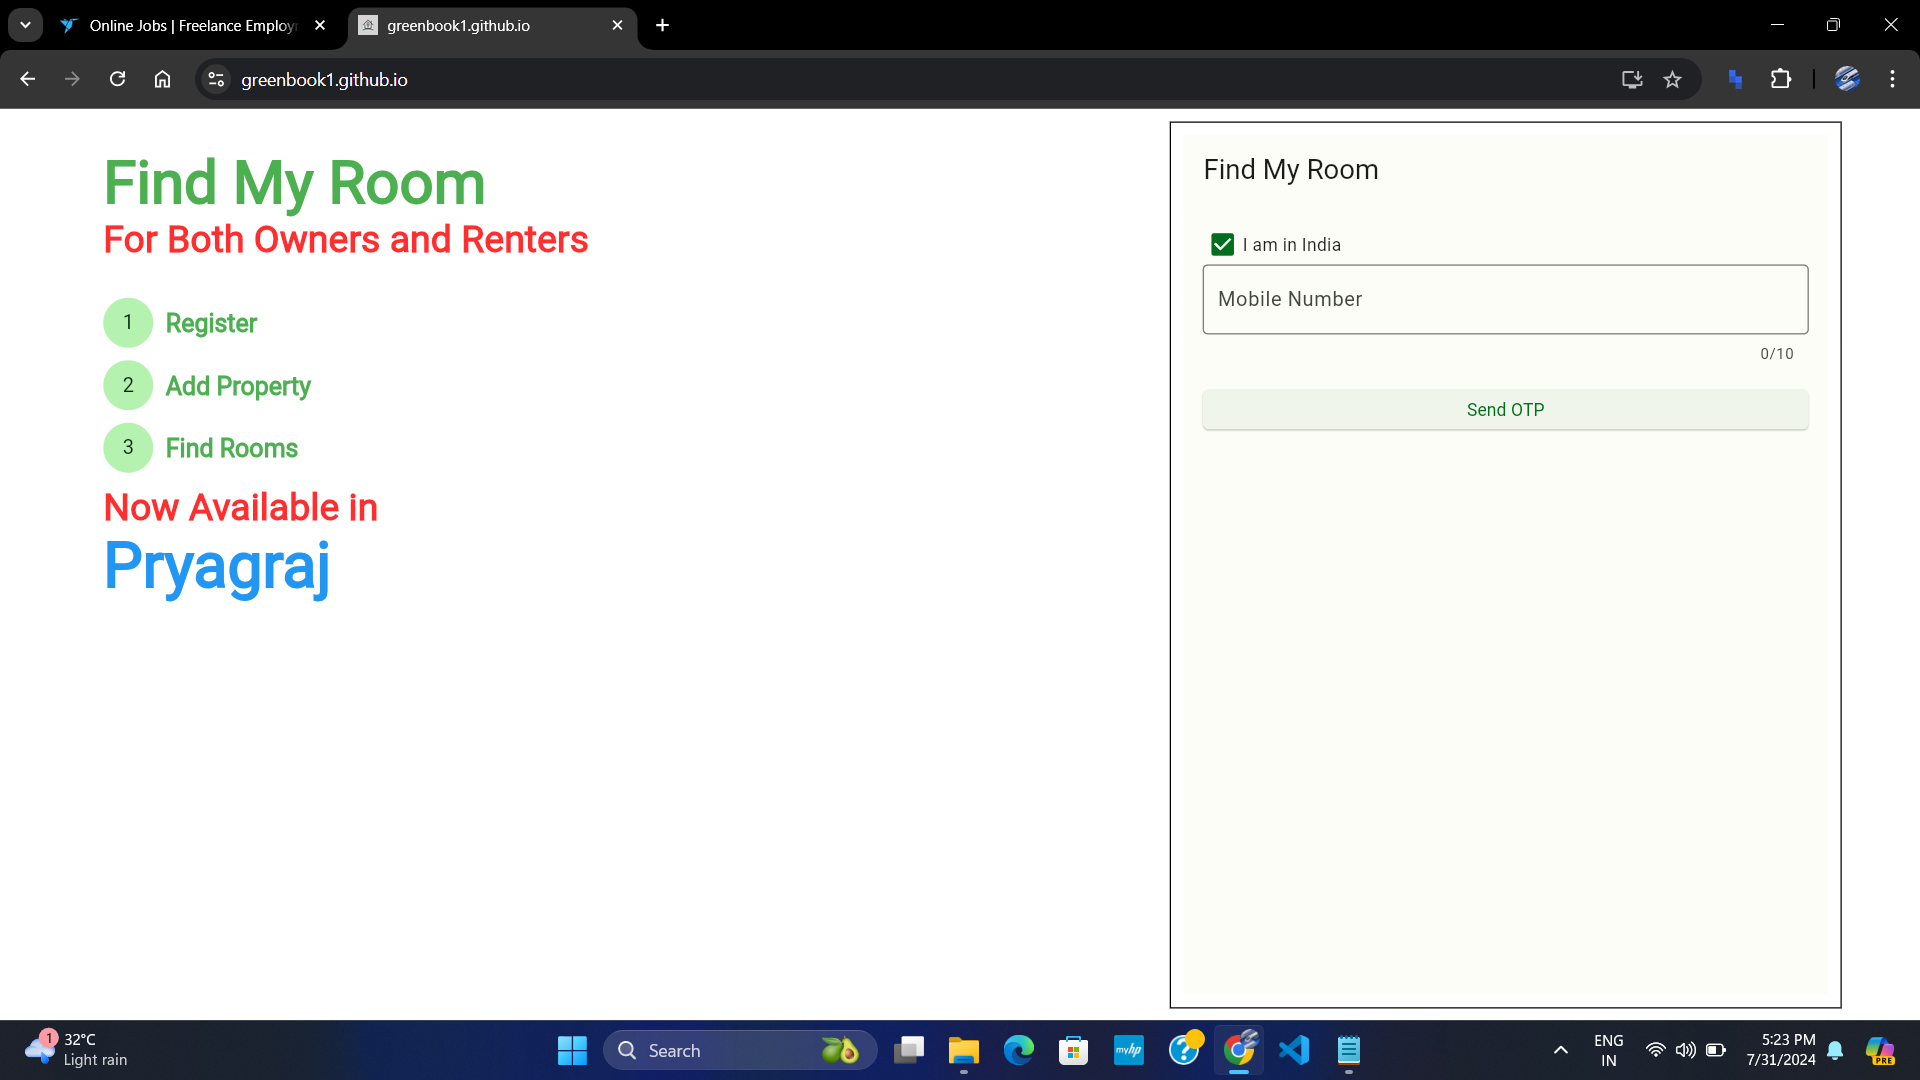Open Visual Studio Code from the taskbar

[1293, 1050]
